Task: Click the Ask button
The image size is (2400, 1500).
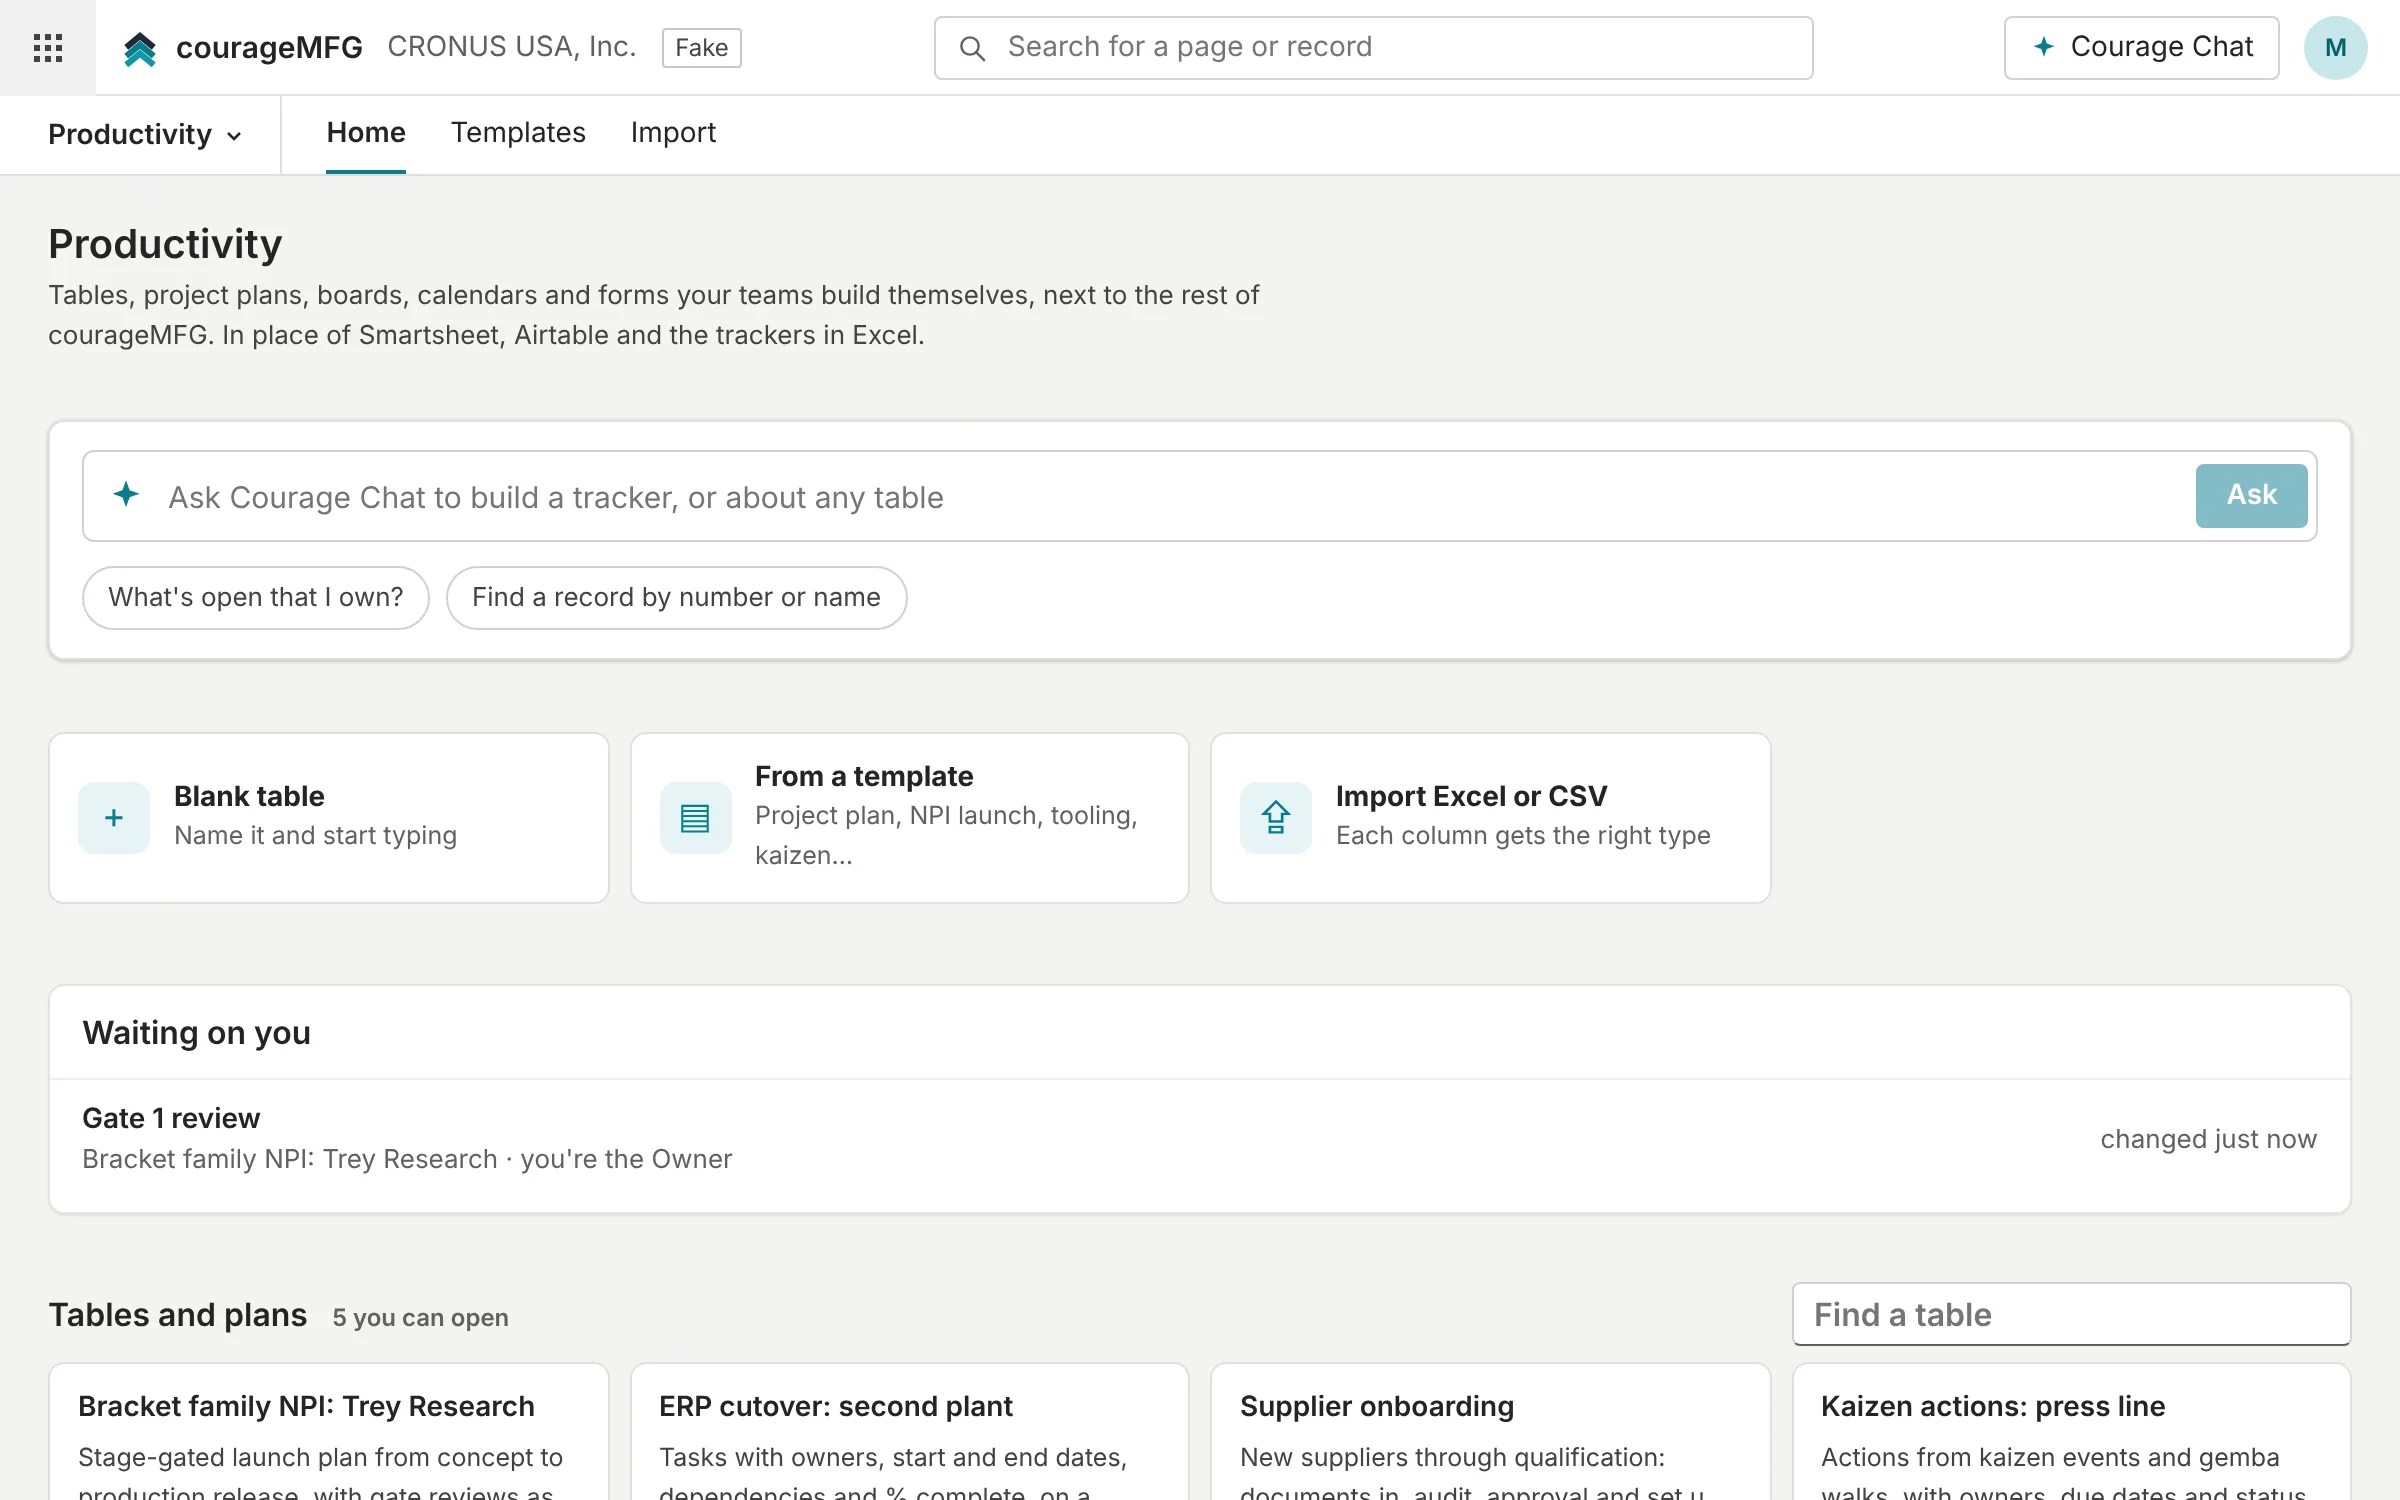Action: coord(2251,495)
